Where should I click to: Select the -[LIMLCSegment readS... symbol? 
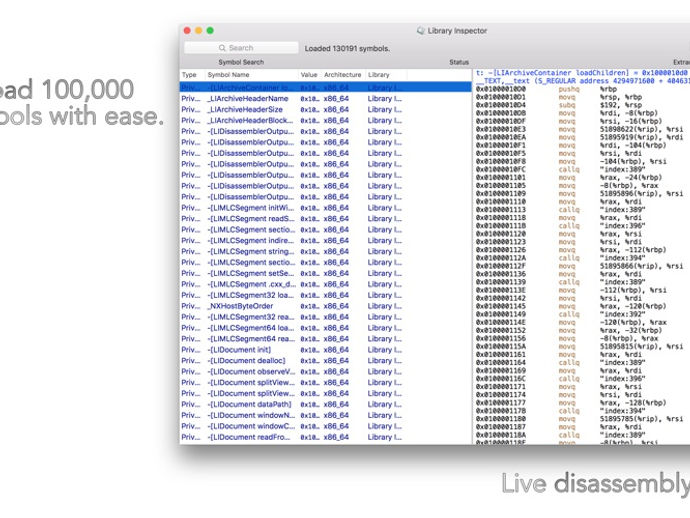point(326,219)
